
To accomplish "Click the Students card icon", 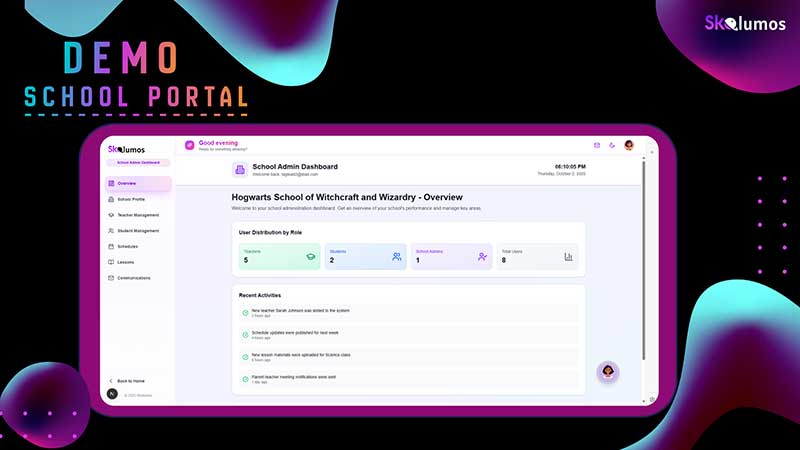I will click(397, 257).
